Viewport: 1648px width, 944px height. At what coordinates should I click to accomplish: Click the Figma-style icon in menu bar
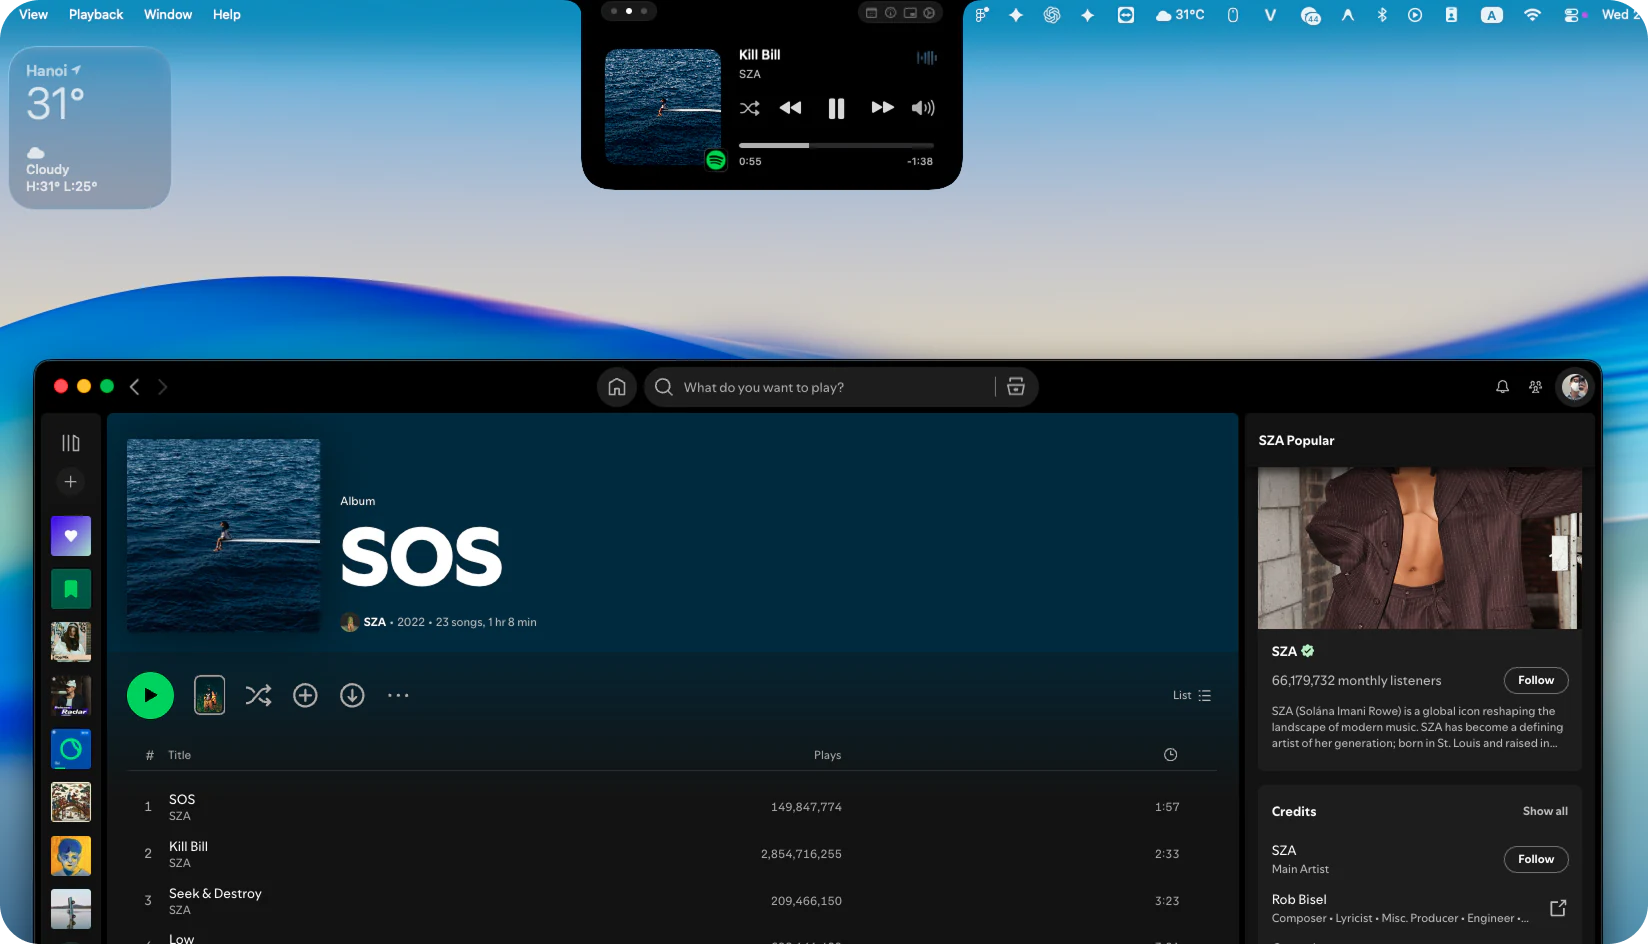pos(982,15)
